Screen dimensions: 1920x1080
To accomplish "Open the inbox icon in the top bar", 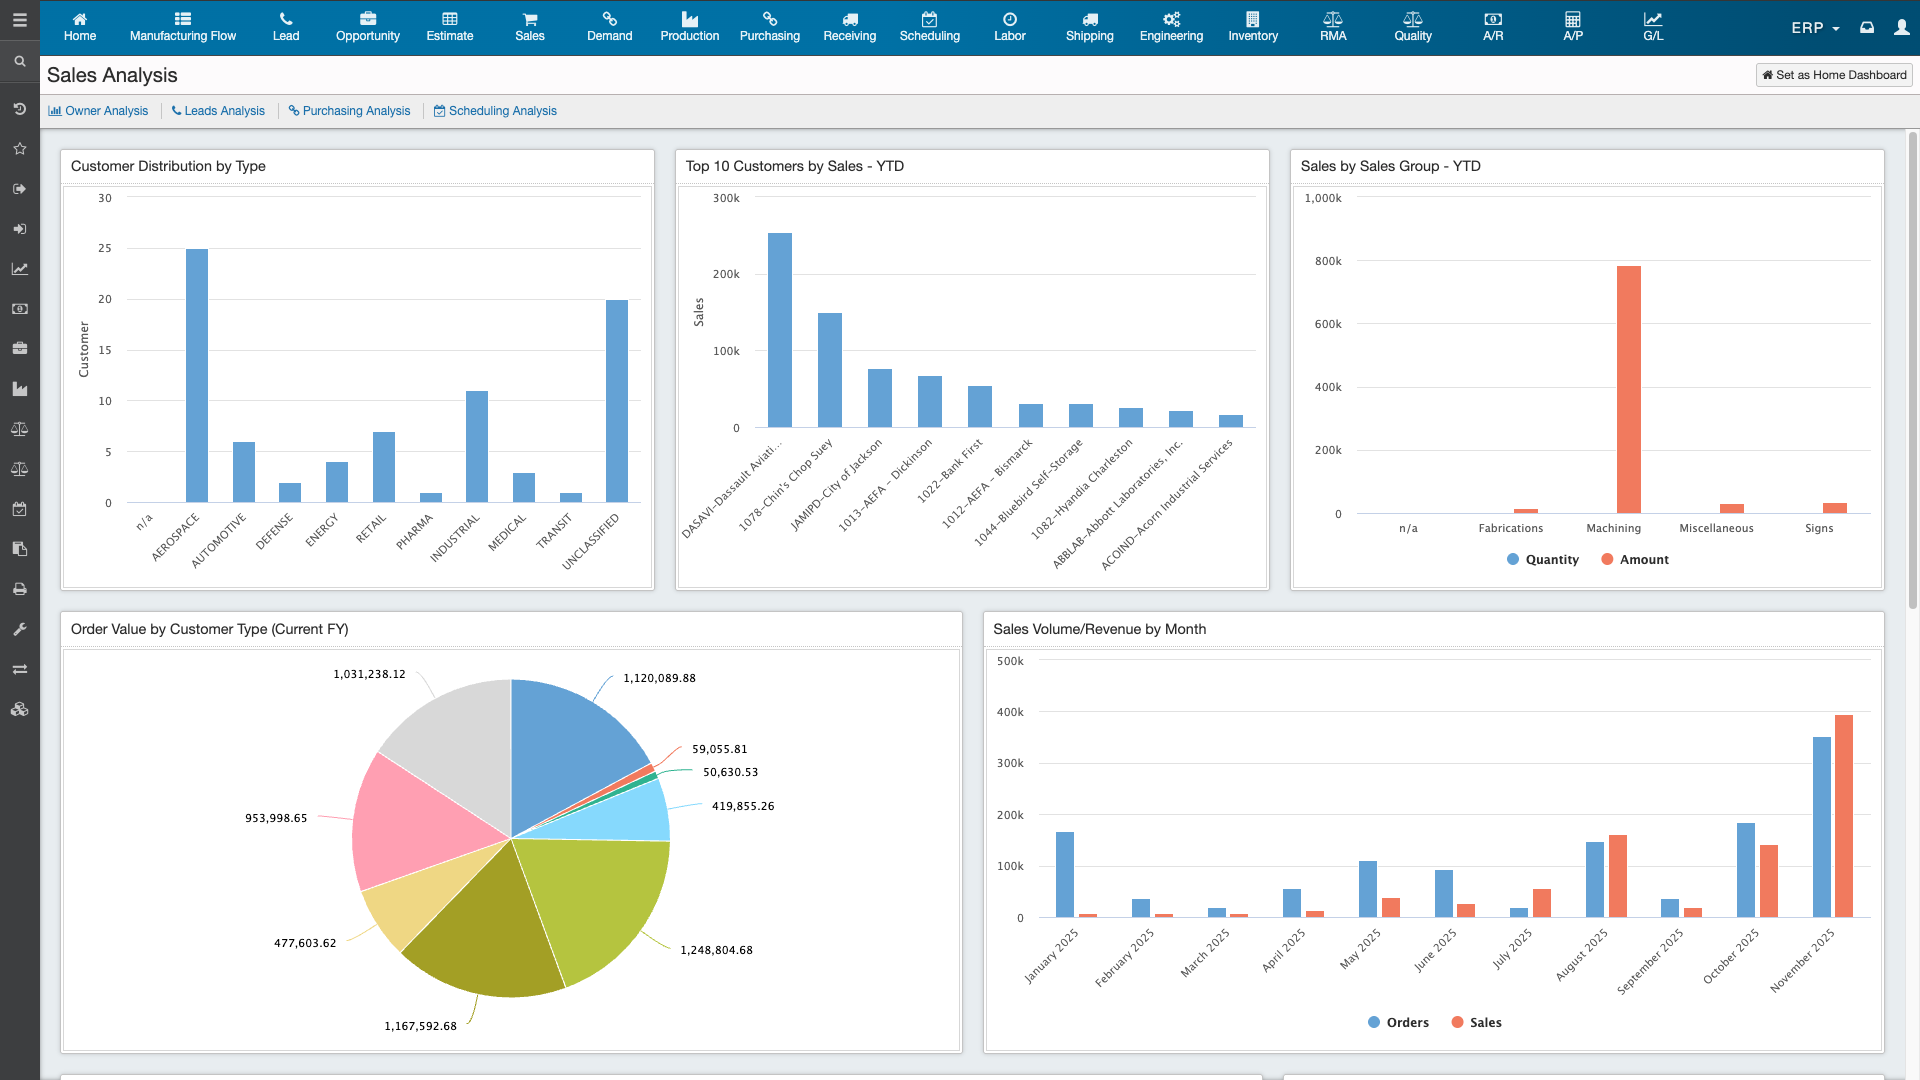I will click(x=1867, y=27).
